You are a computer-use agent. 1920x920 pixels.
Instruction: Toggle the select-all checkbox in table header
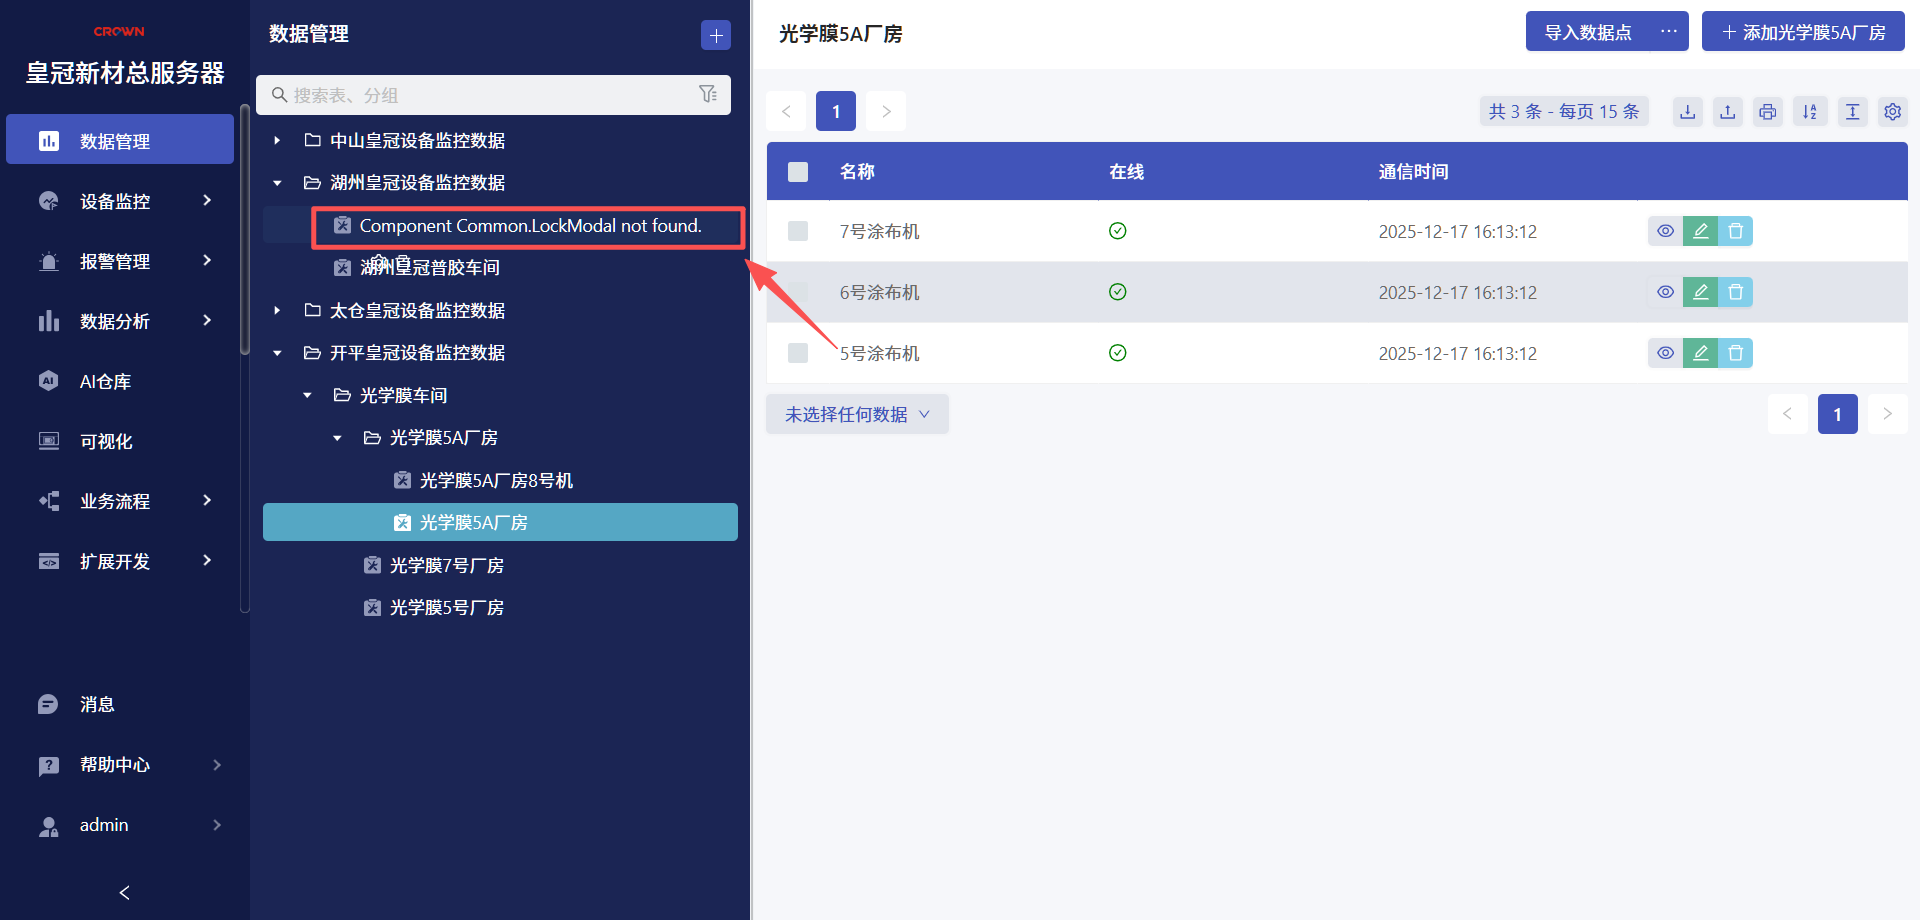(x=798, y=172)
